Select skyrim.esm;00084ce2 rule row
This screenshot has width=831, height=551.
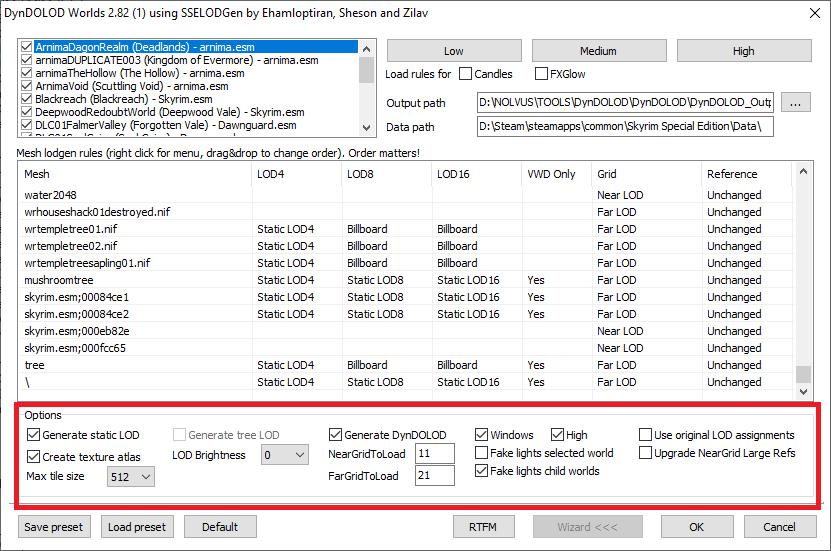(407, 314)
